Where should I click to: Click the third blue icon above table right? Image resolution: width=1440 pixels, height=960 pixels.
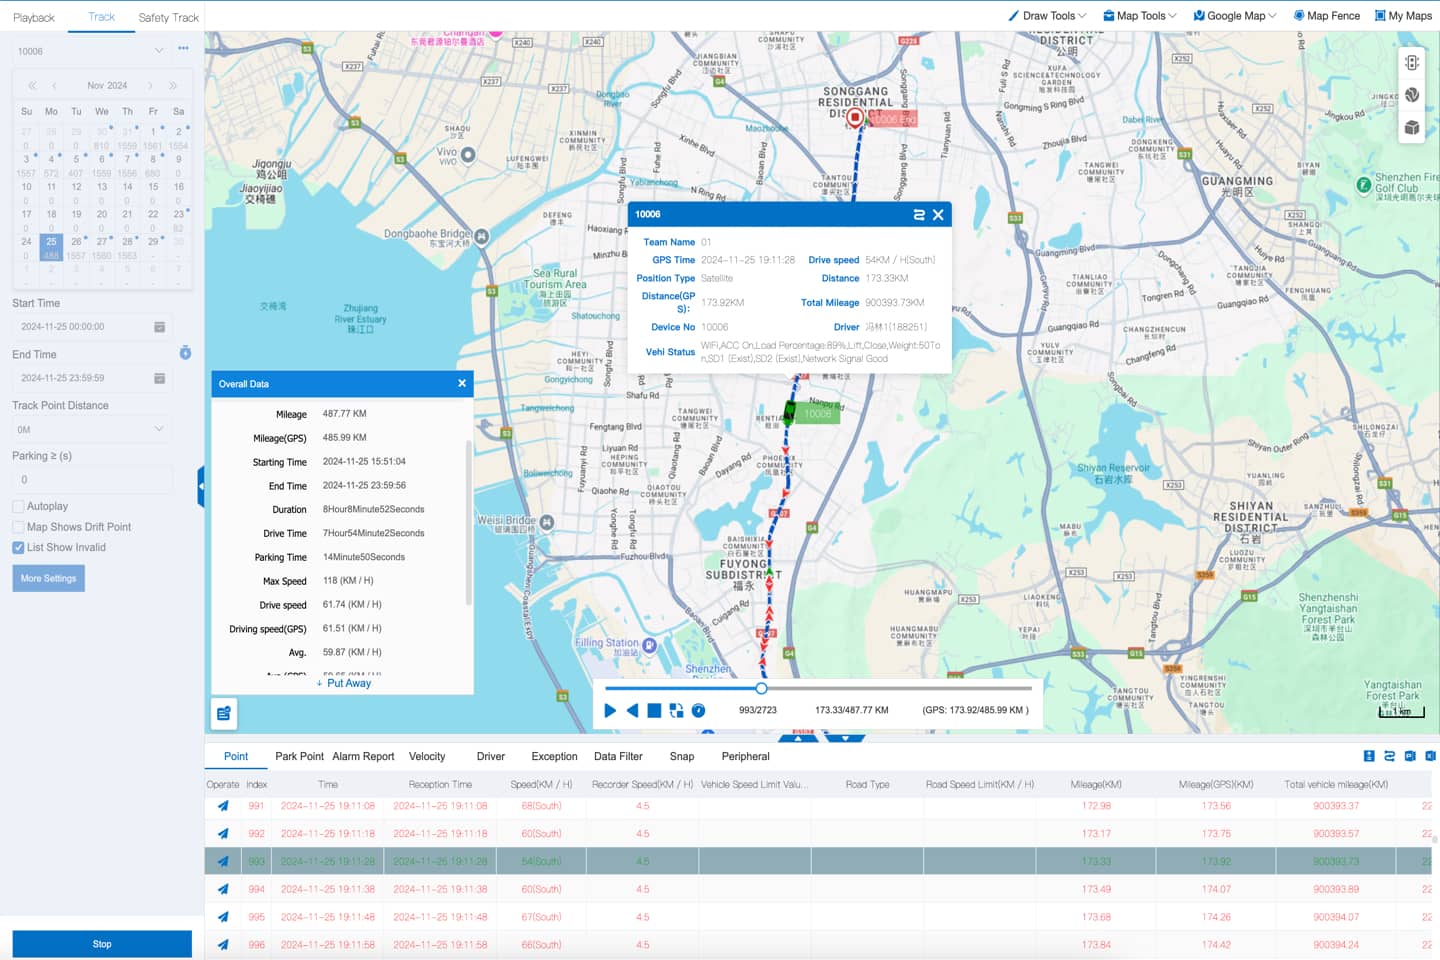coord(1410,756)
